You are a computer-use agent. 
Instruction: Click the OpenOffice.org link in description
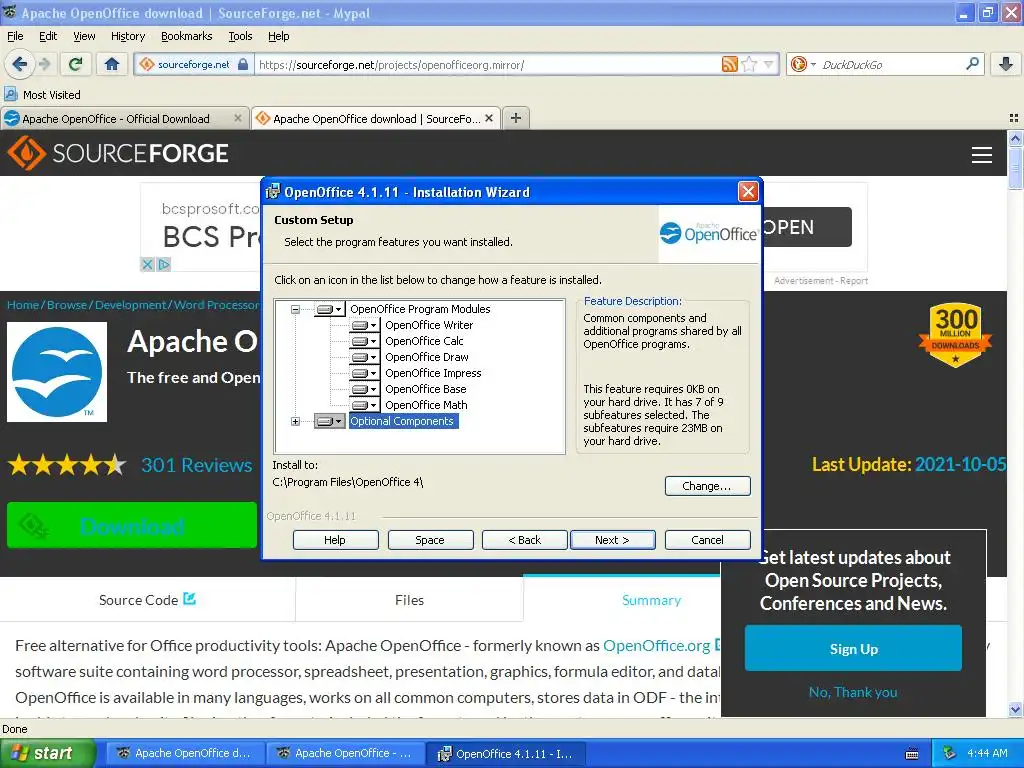[x=656, y=645]
